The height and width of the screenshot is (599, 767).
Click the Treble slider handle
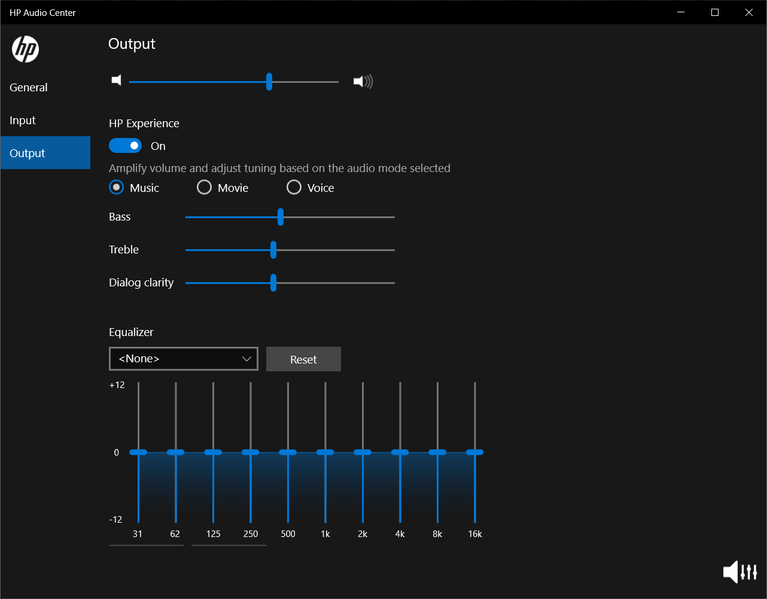pyautogui.click(x=273, y=250)
